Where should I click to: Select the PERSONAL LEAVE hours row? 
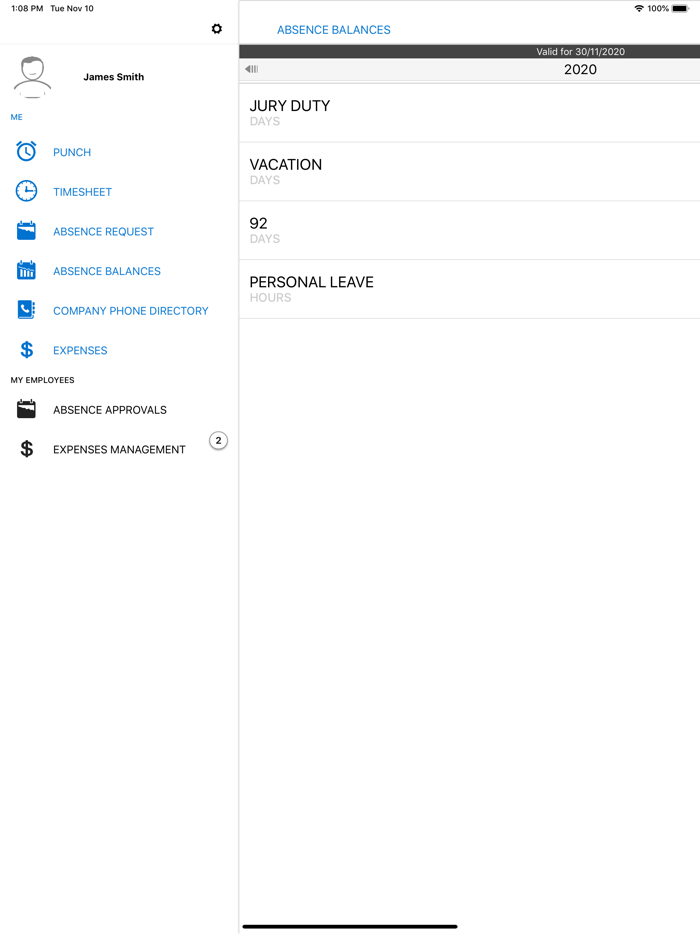(469, 289)
